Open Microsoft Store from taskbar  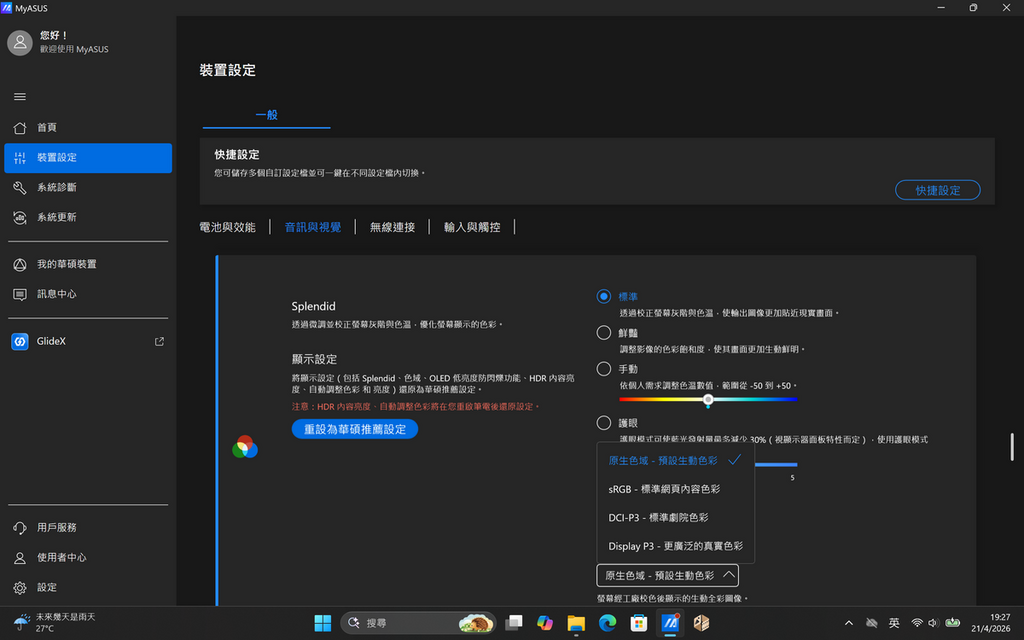coord(639,623)
